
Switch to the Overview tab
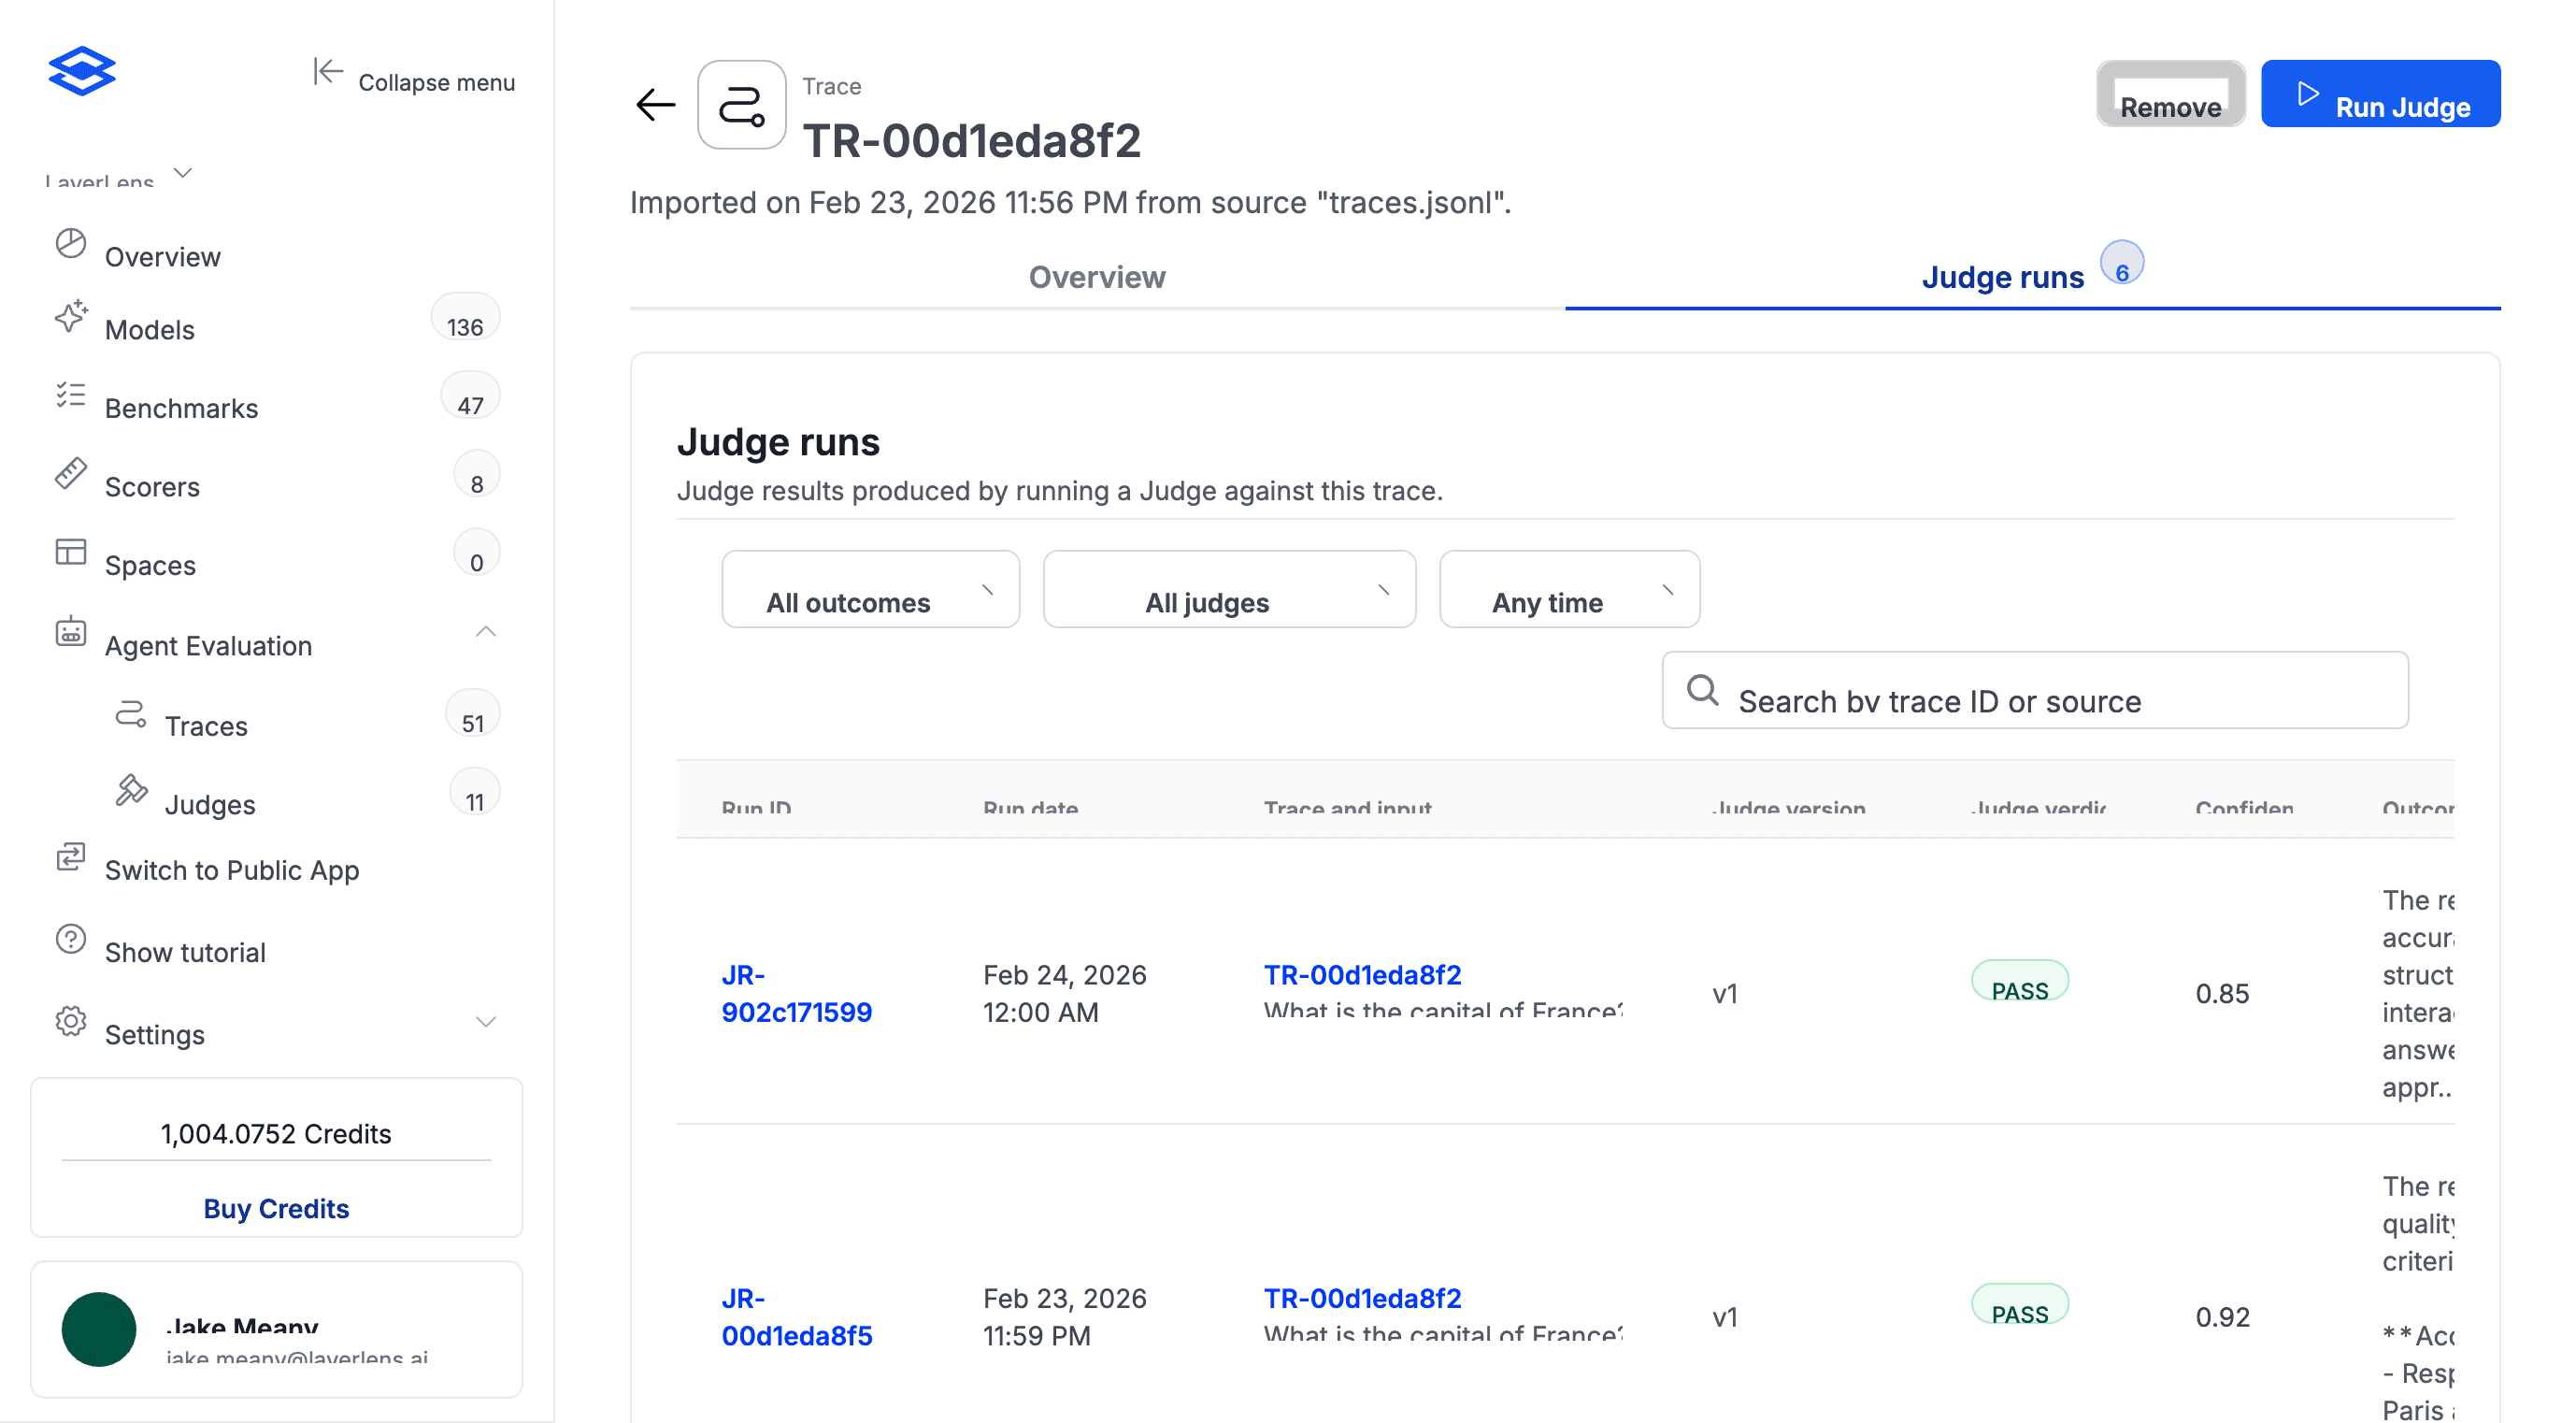click(1096, 277)
